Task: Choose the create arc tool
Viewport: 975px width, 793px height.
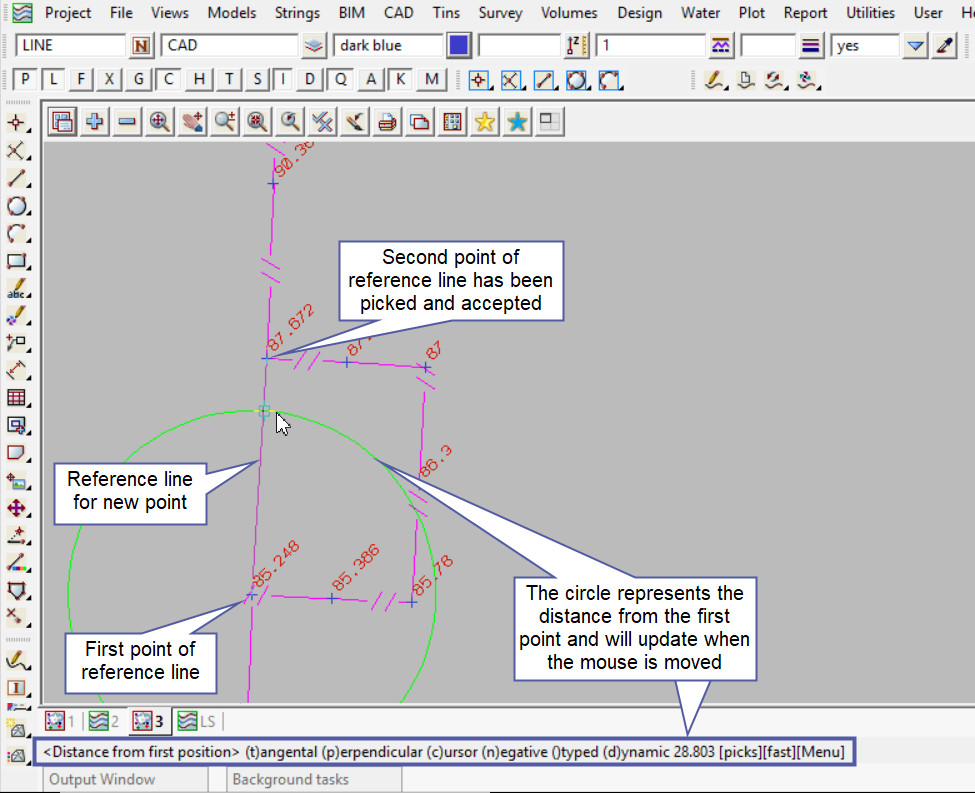Action: [x=16, y=234]
